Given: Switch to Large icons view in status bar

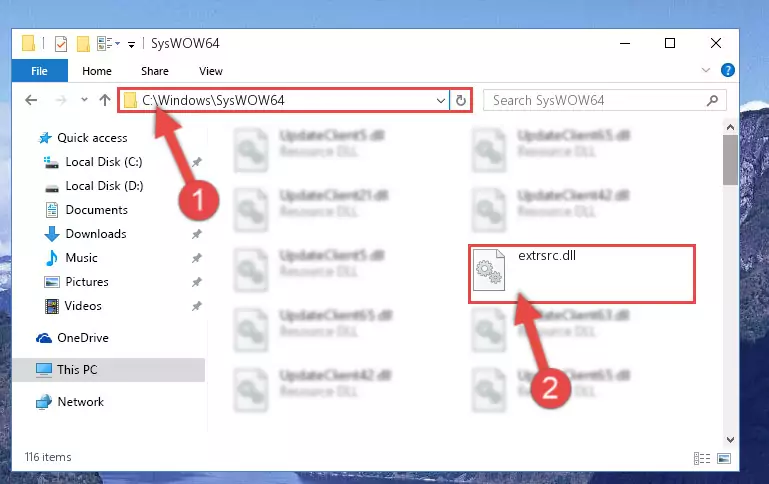Looking at the screenshot, I should (x=724, y=459).
